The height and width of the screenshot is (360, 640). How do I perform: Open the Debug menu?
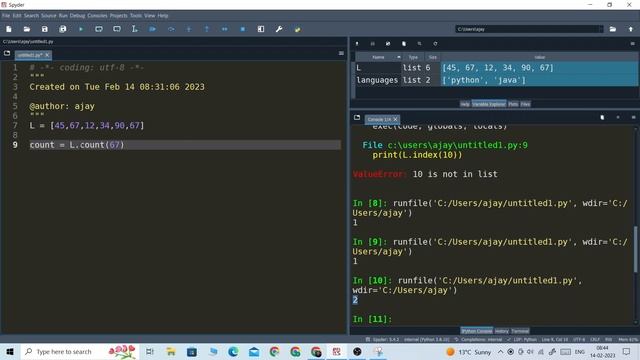(x=77, y=16)
